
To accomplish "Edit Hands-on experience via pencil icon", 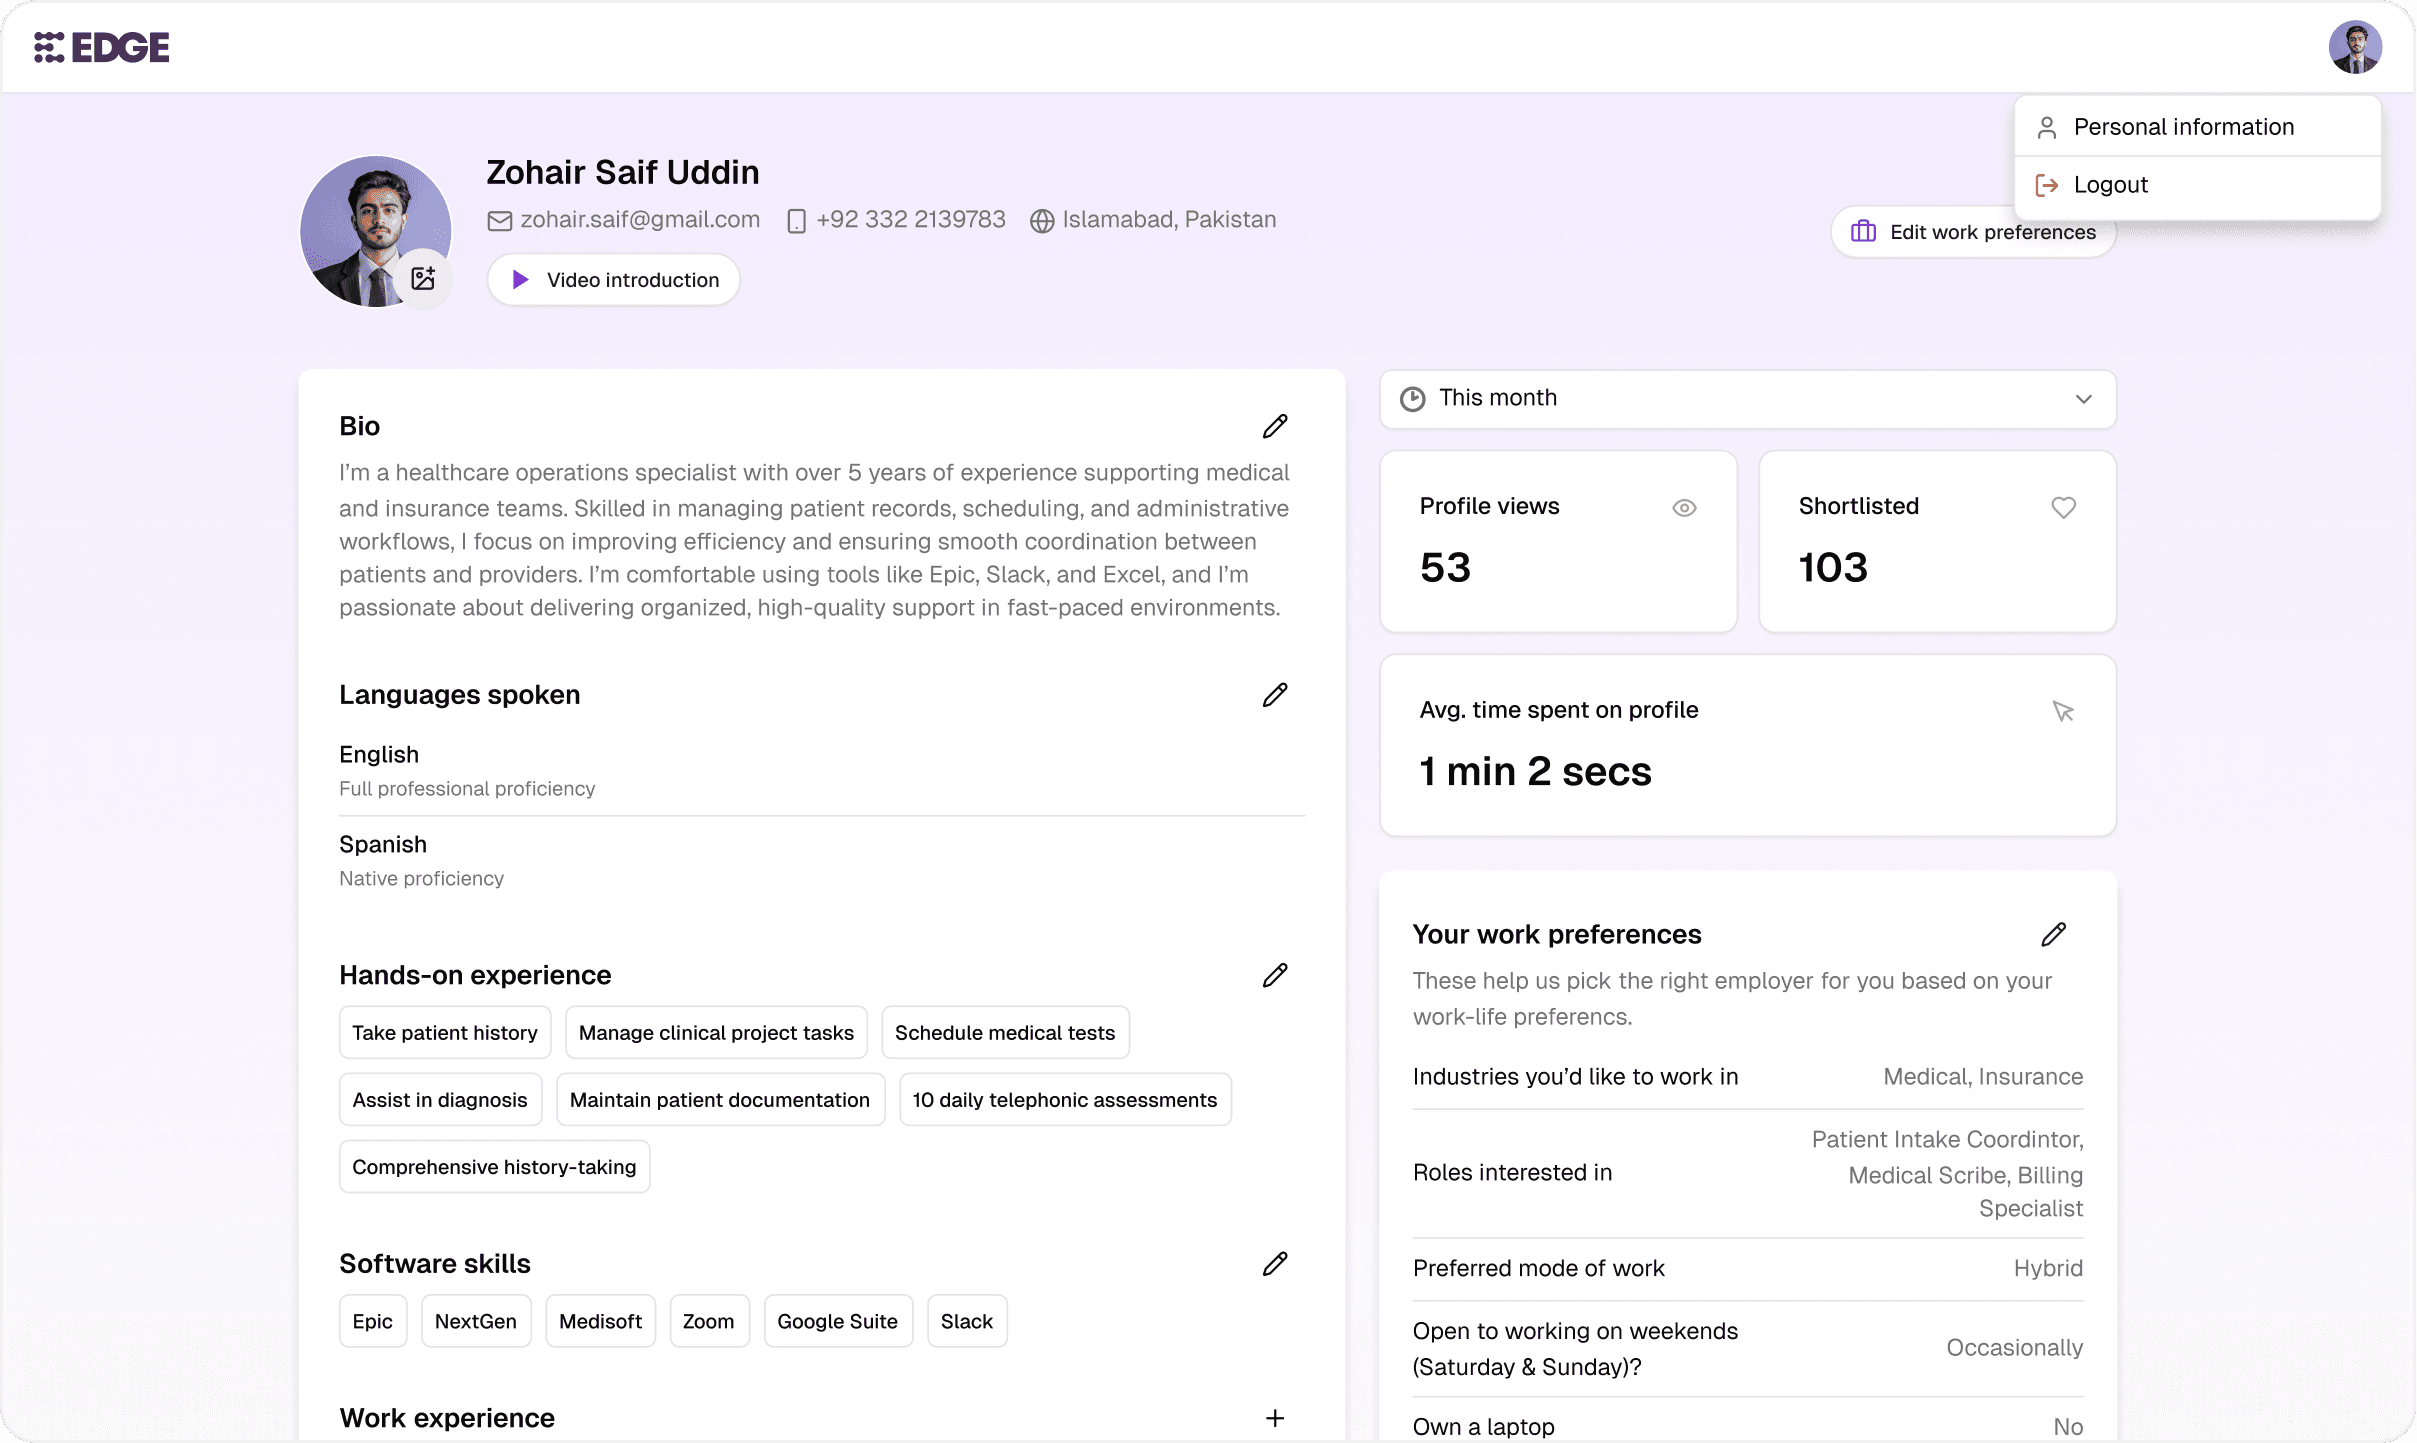I will pos(1274,975).
